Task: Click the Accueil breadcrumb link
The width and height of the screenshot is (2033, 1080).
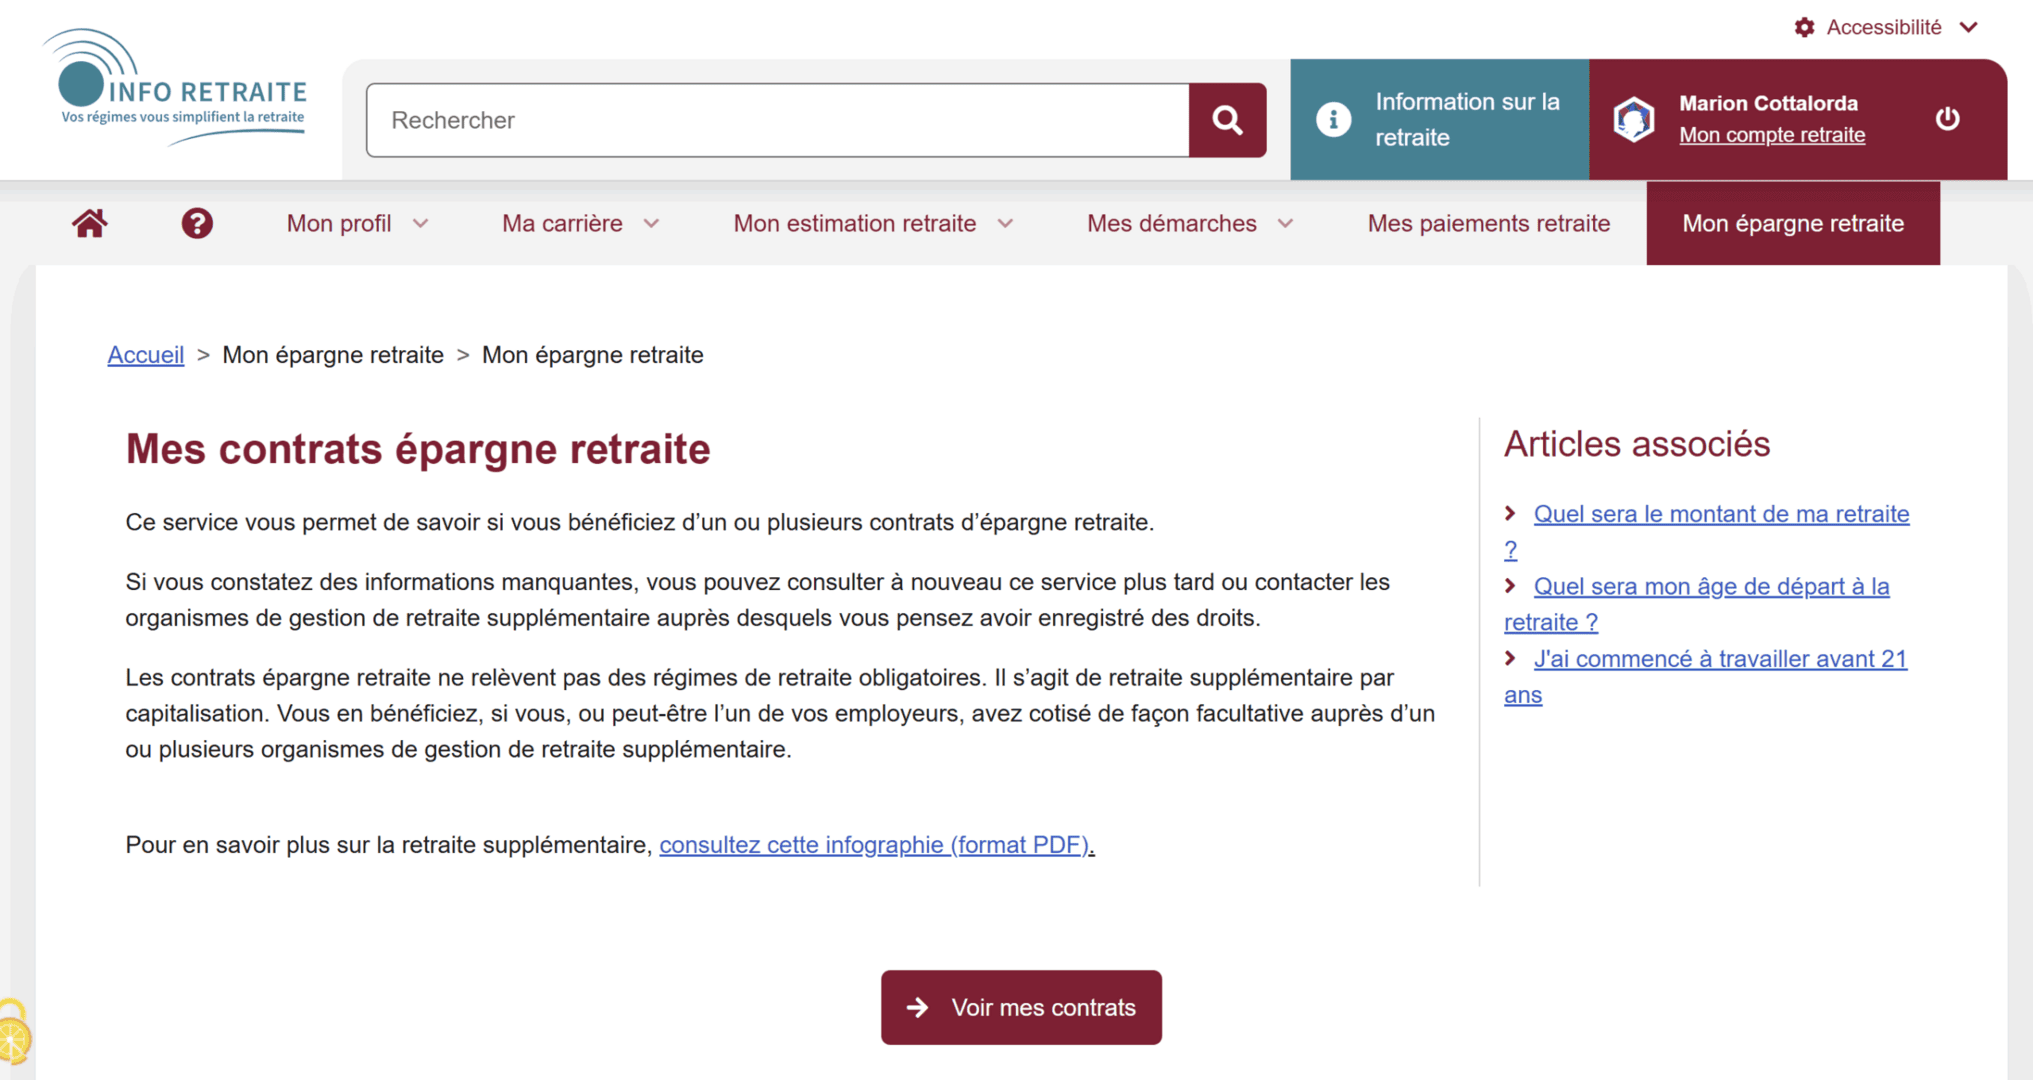Action: [x=146, y=355]
